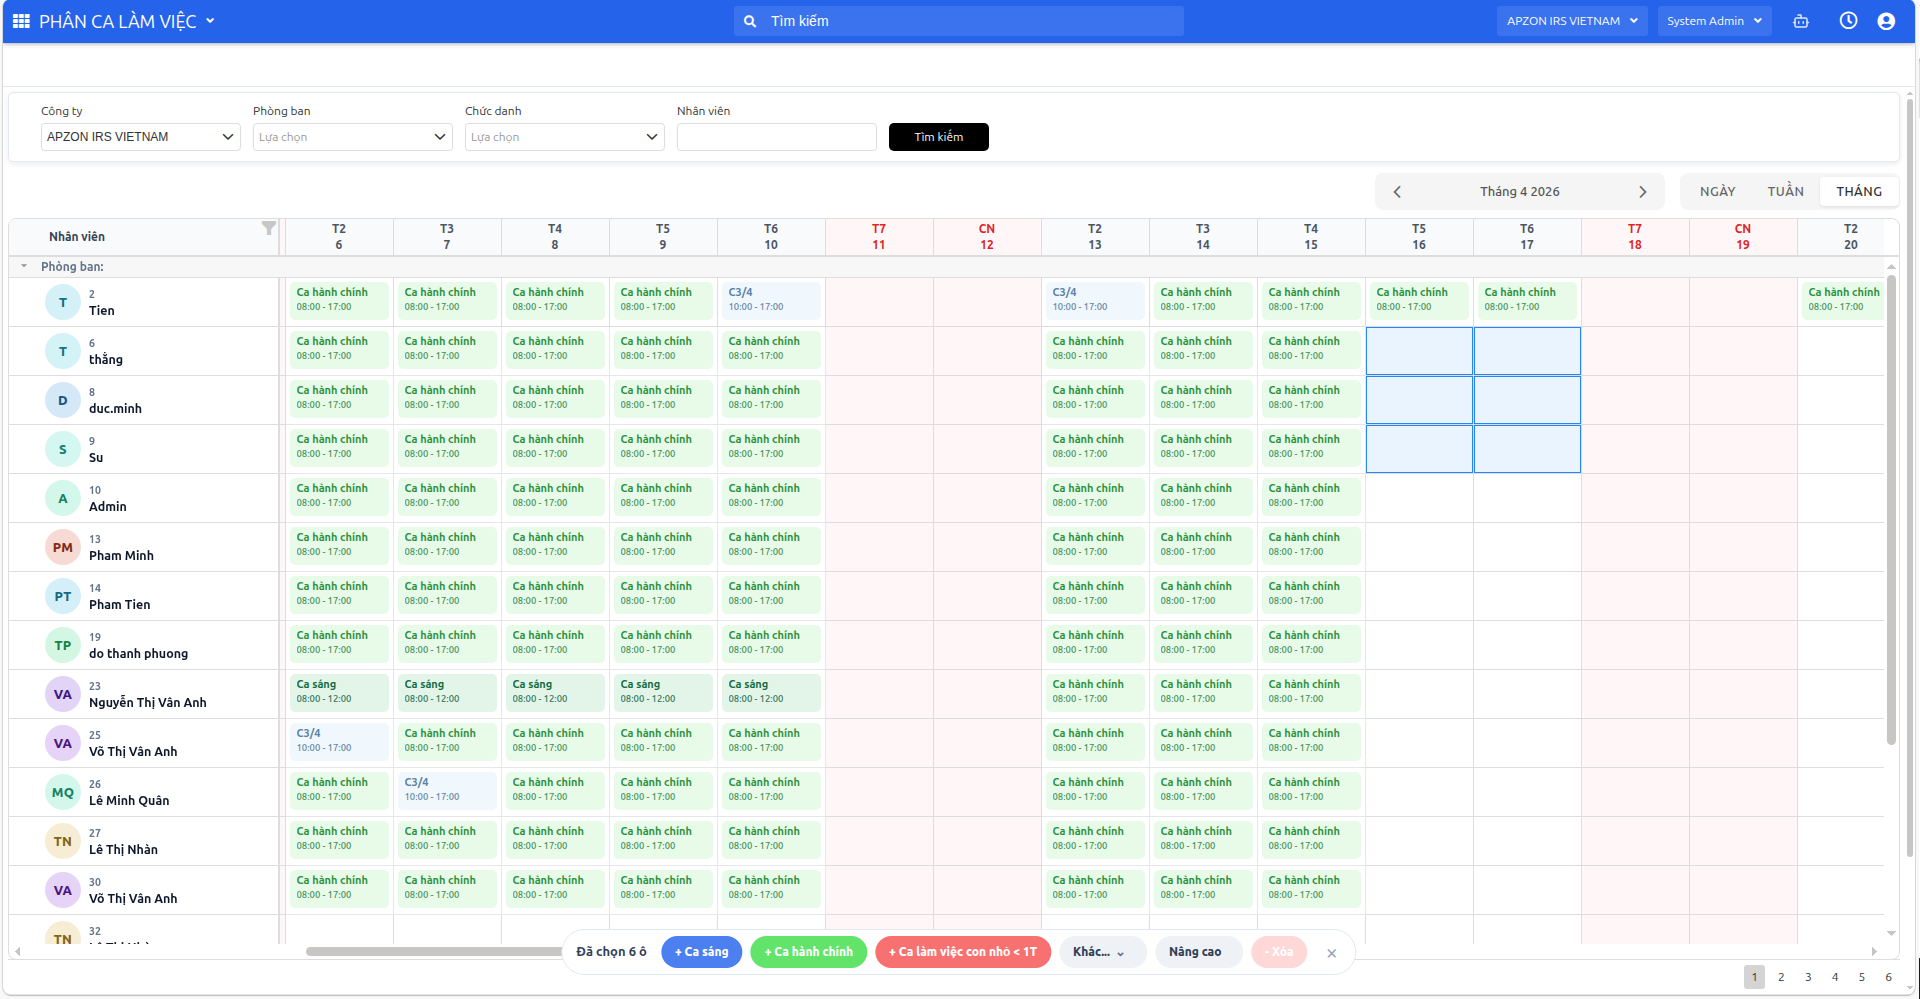Click the schedule vertical scrollbar

tap(1891, 510)
